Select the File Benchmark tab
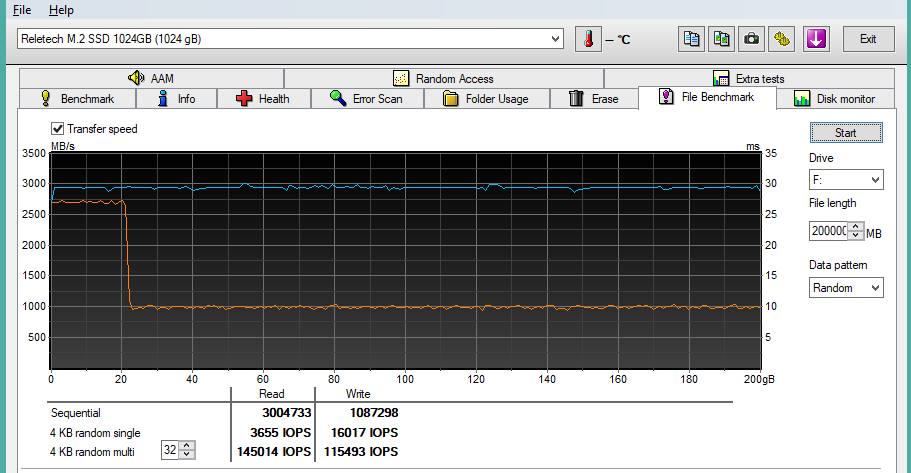Image resolution: width=911 pixels, height=473 pixels. 707,97
